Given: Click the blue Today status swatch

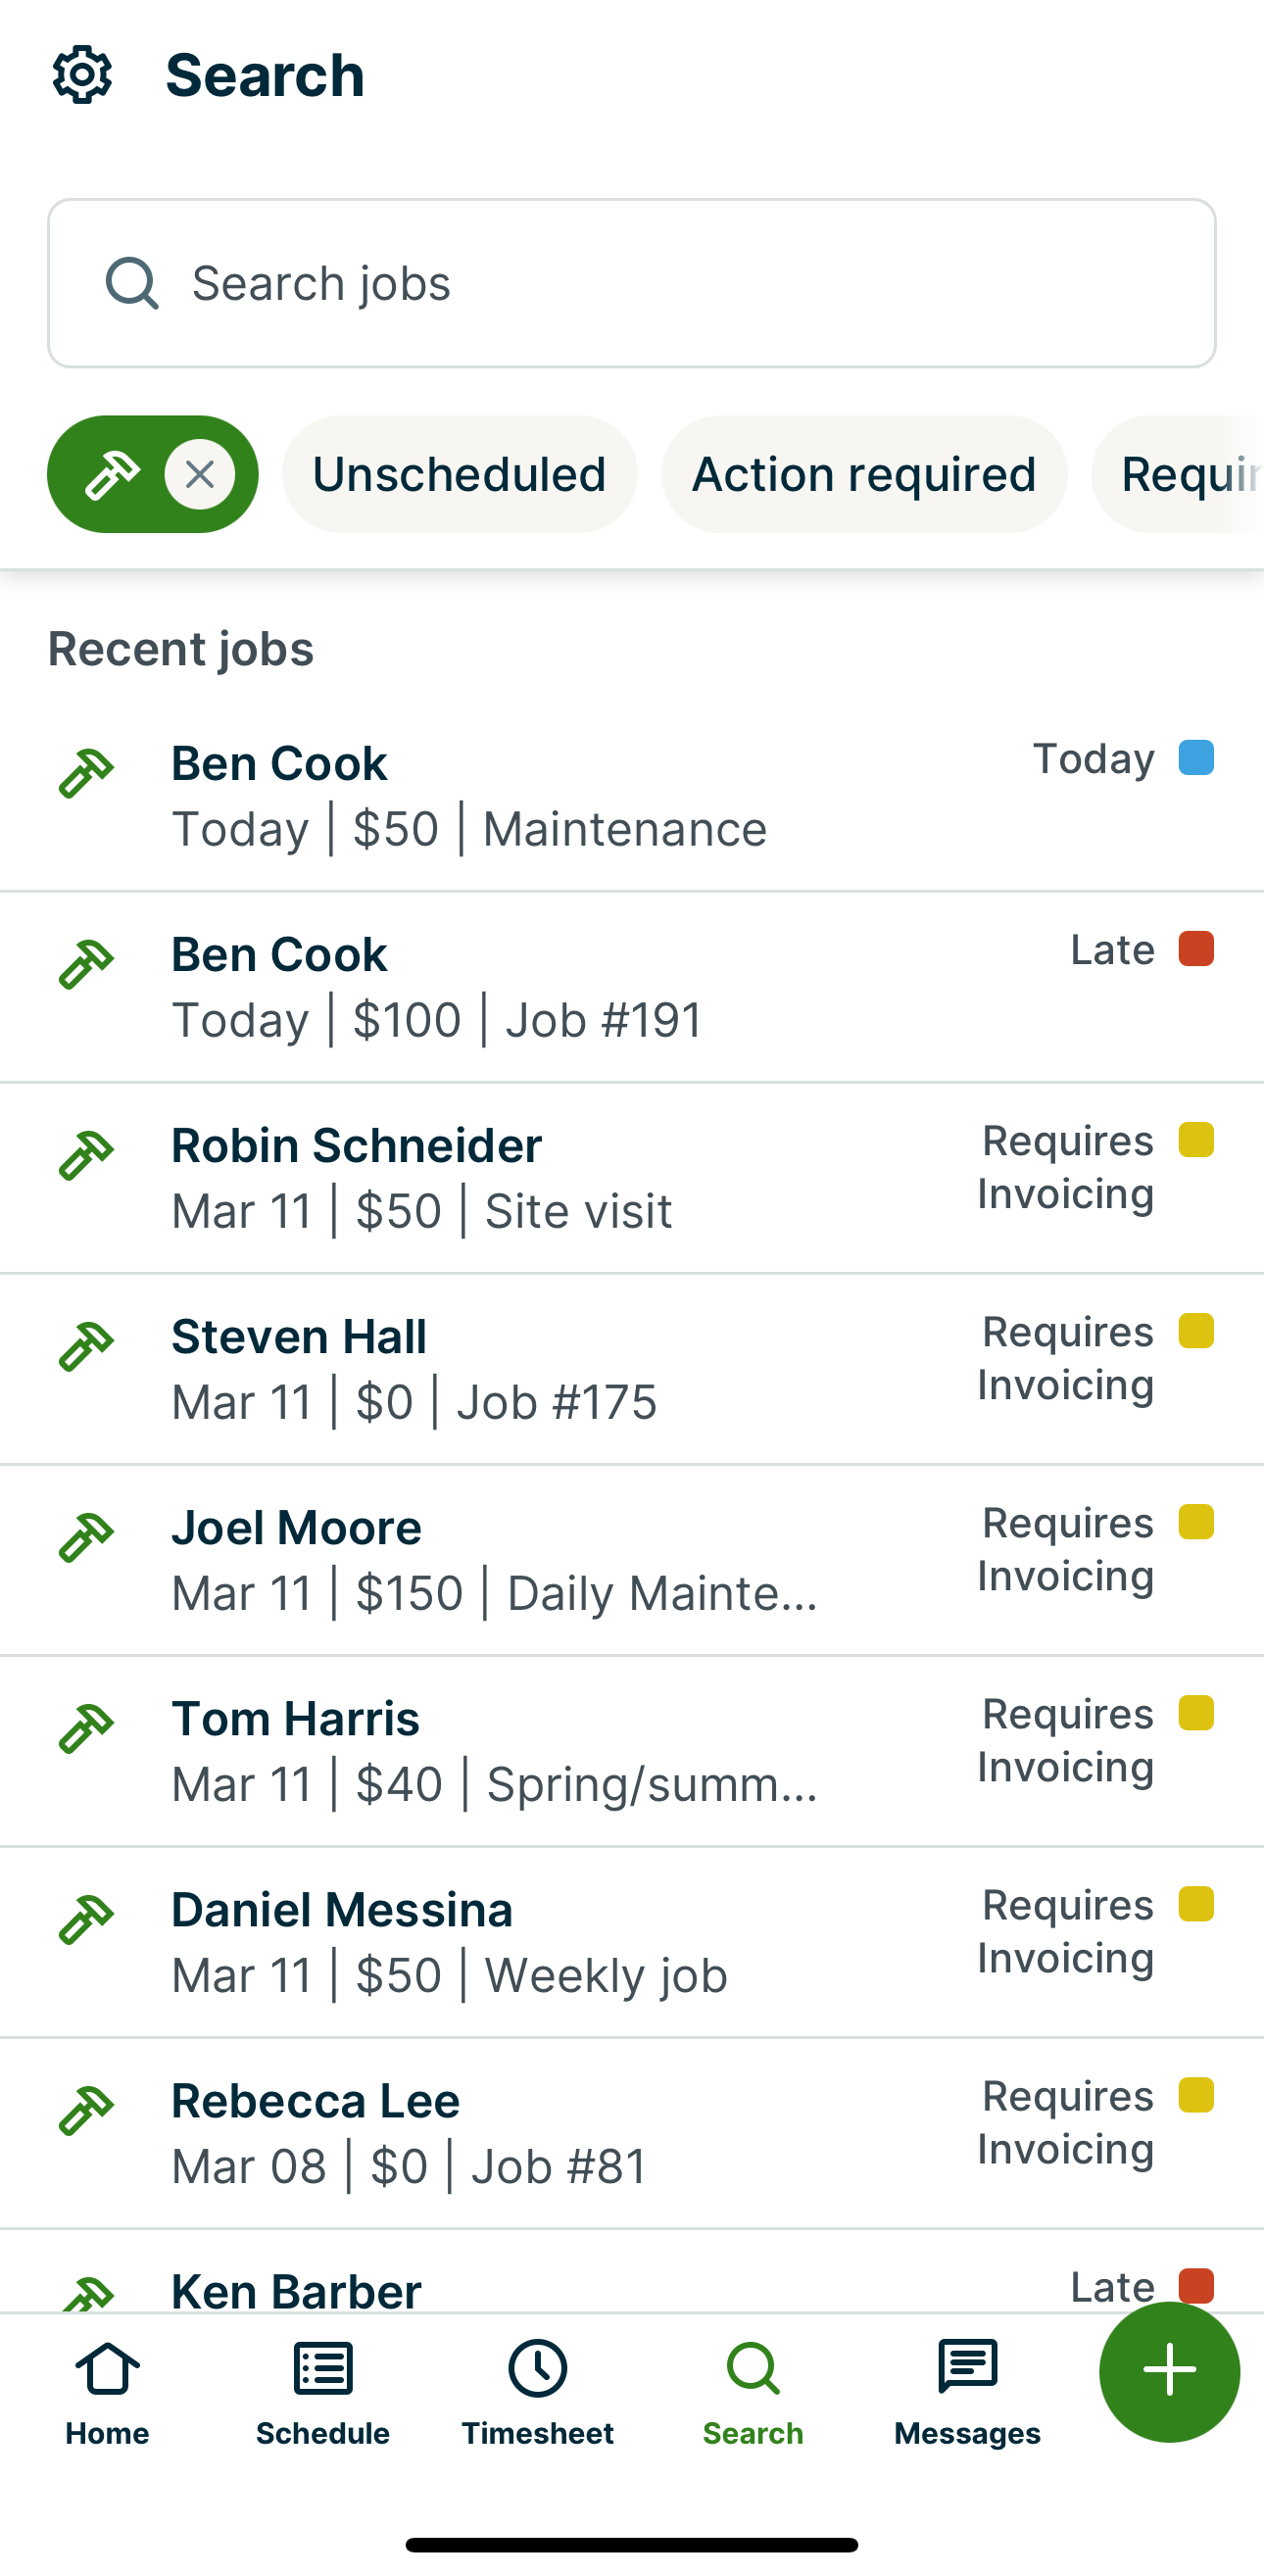Looking at the screenshot, I should pos(1196,758).
